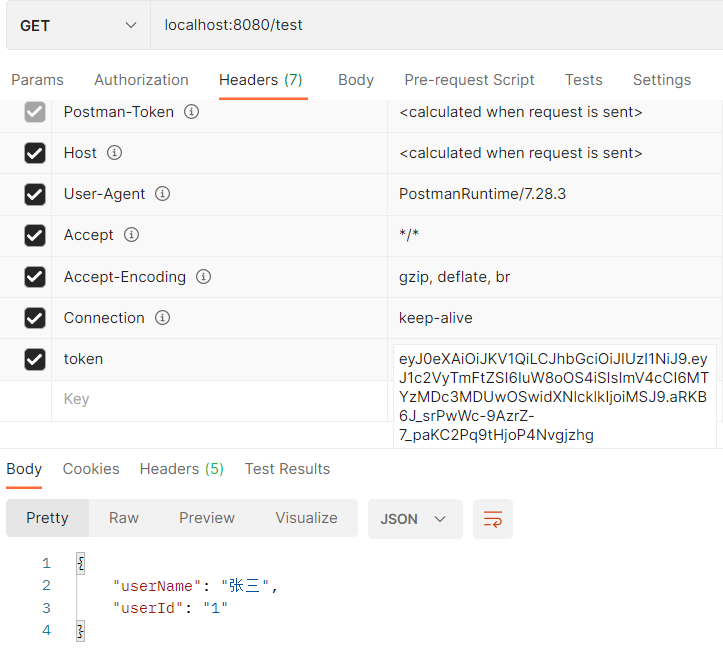Click the token header key cell
Image resolution: width=723 pixels, height=665 pixels.
[x=219, y=359]
